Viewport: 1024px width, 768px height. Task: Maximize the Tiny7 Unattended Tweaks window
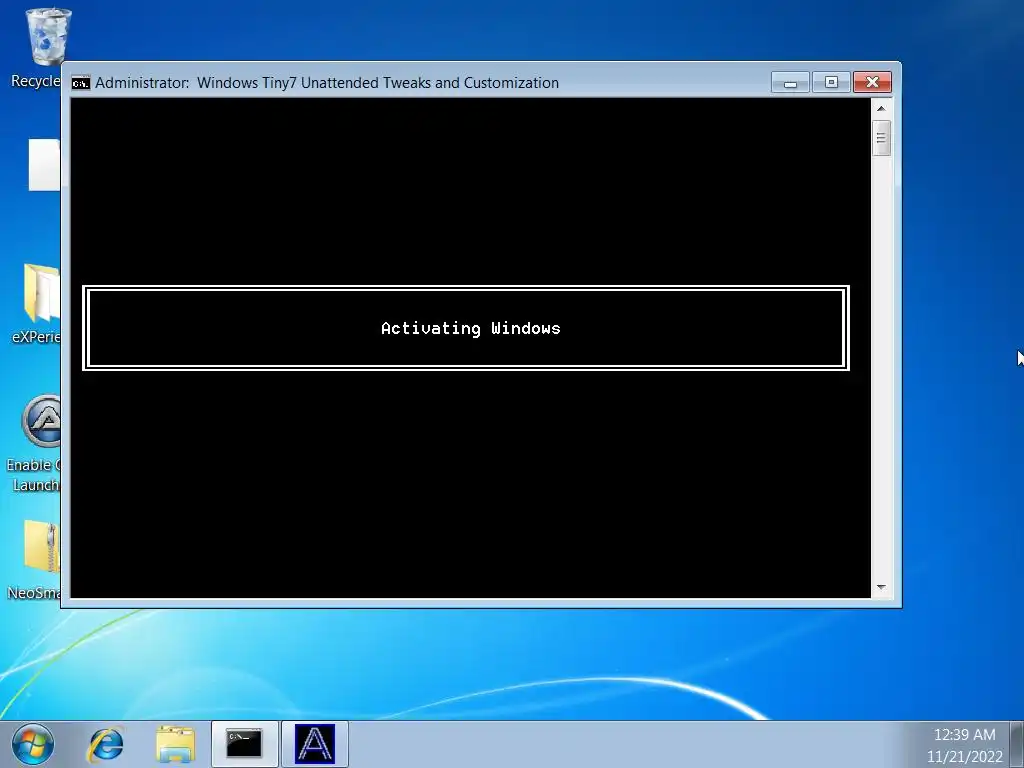tap(831, 82)
